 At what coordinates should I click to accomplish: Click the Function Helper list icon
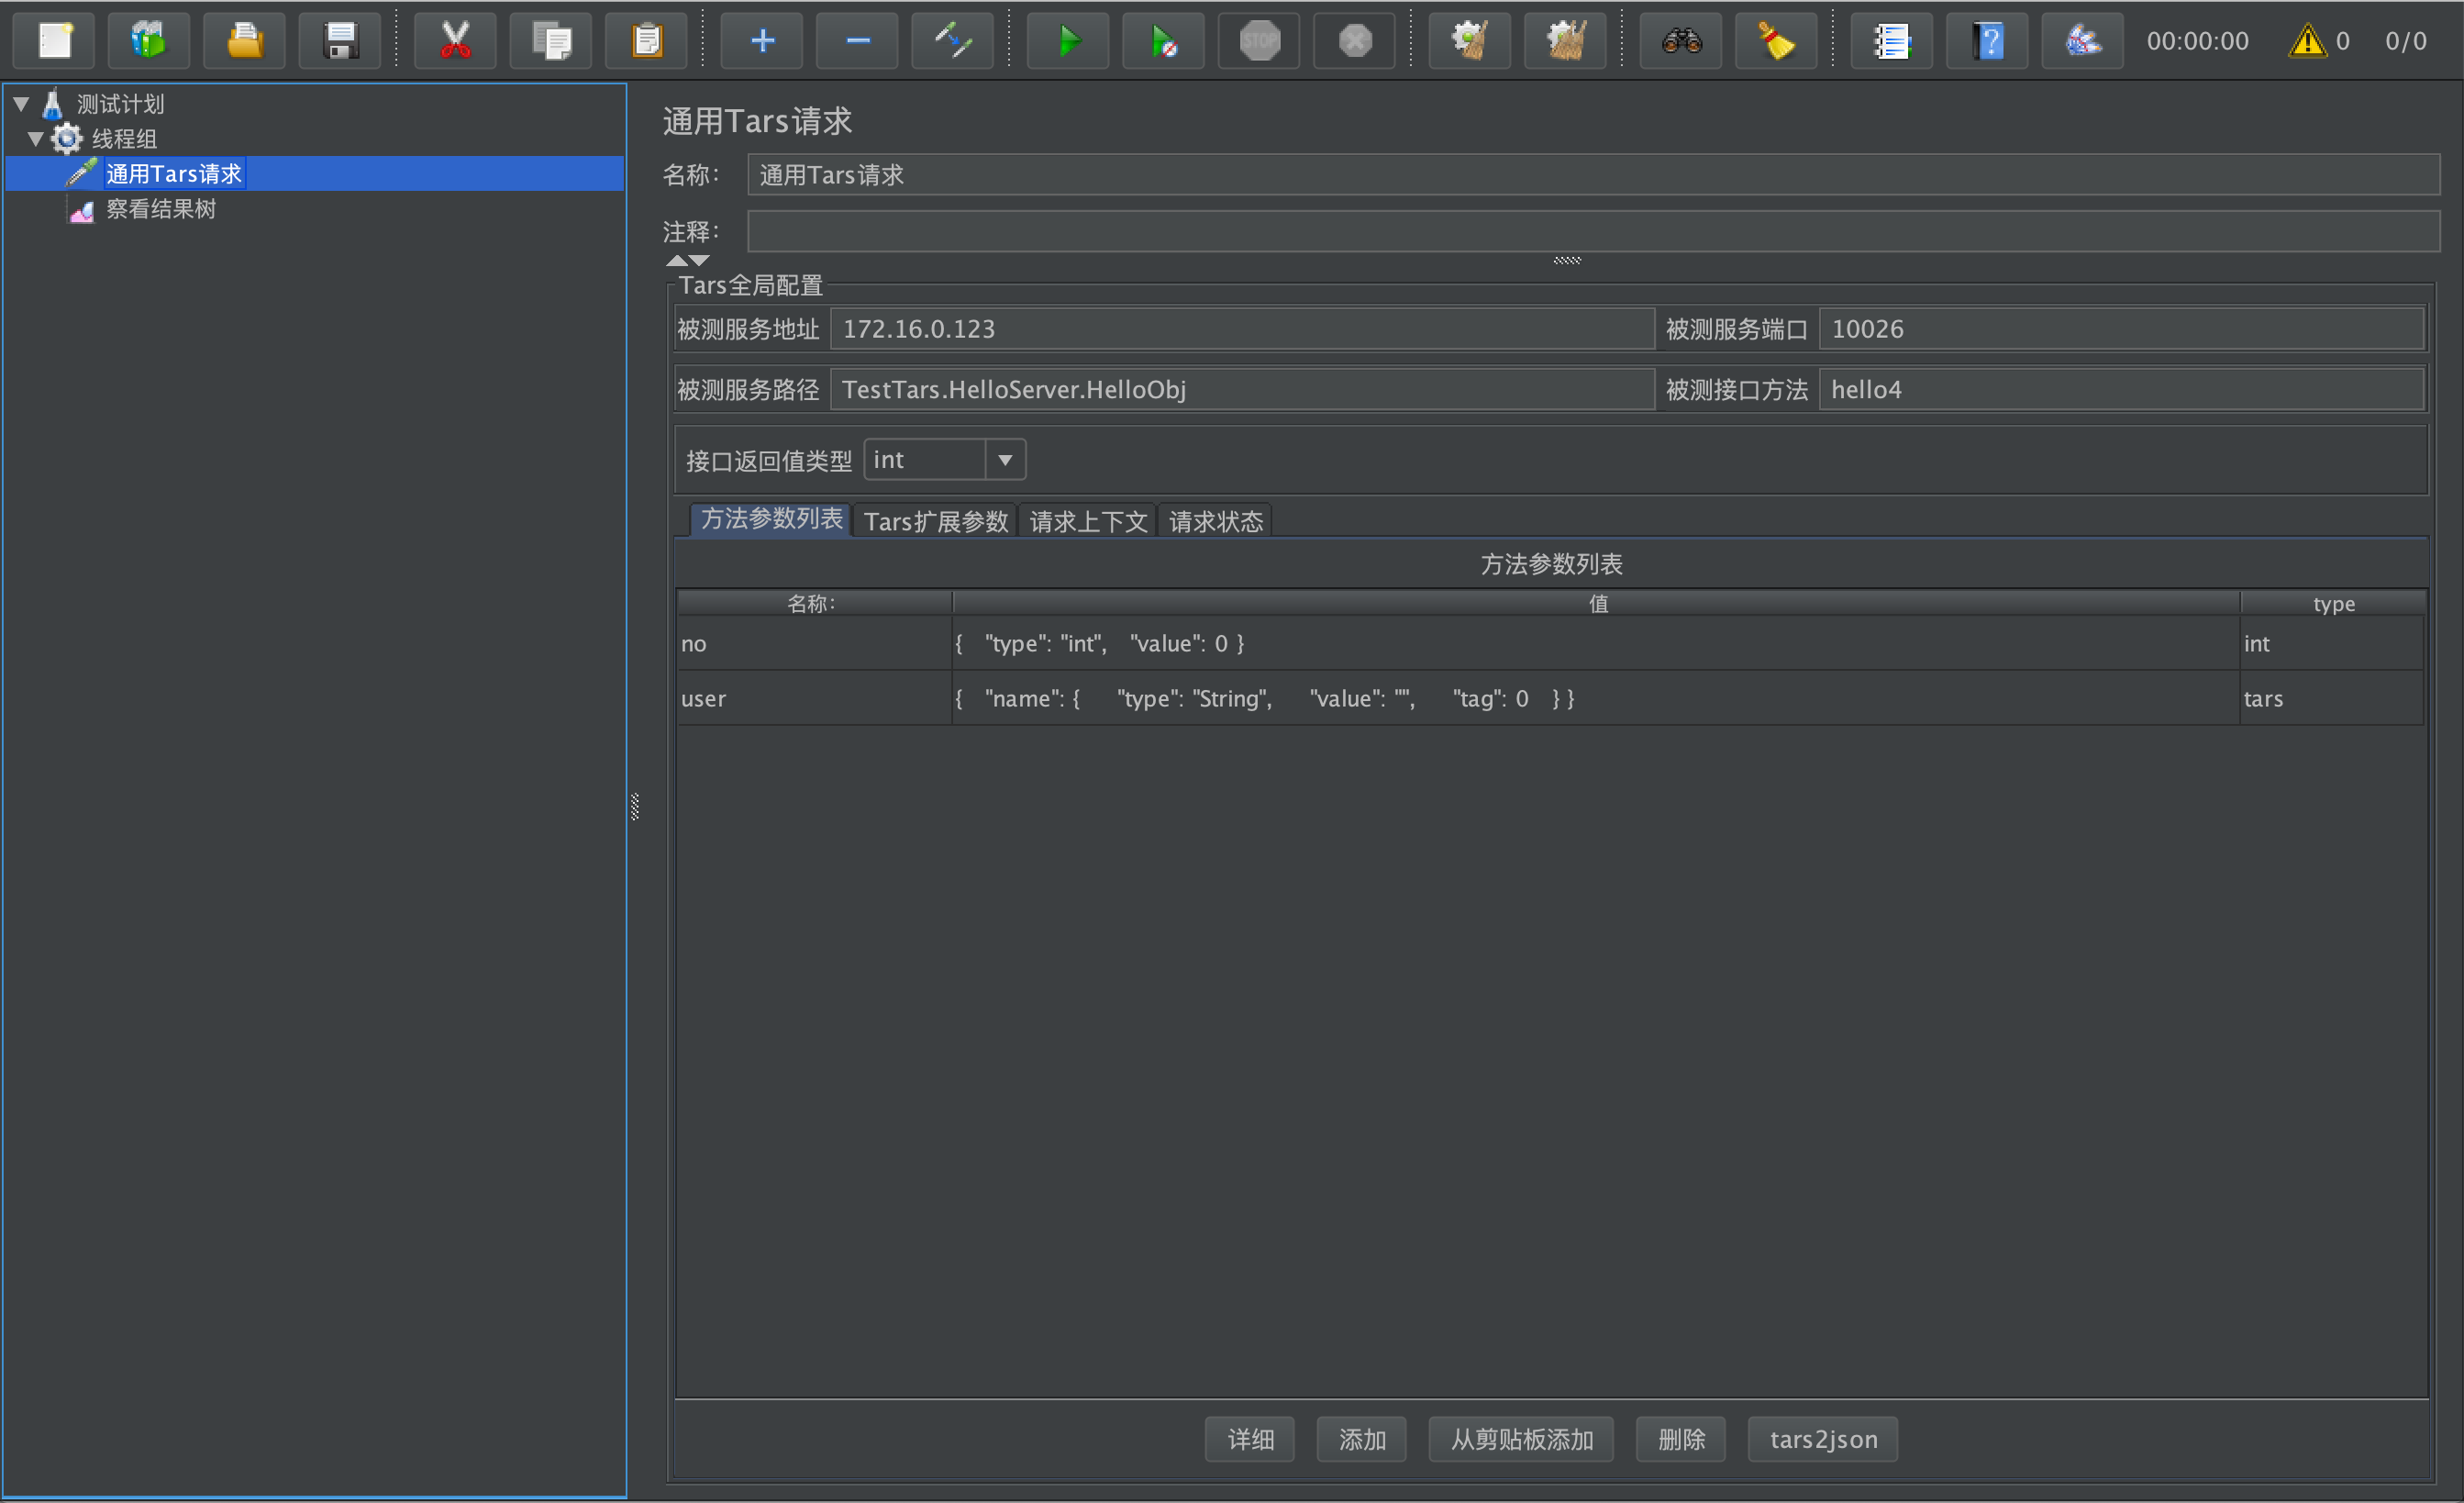1891,41
